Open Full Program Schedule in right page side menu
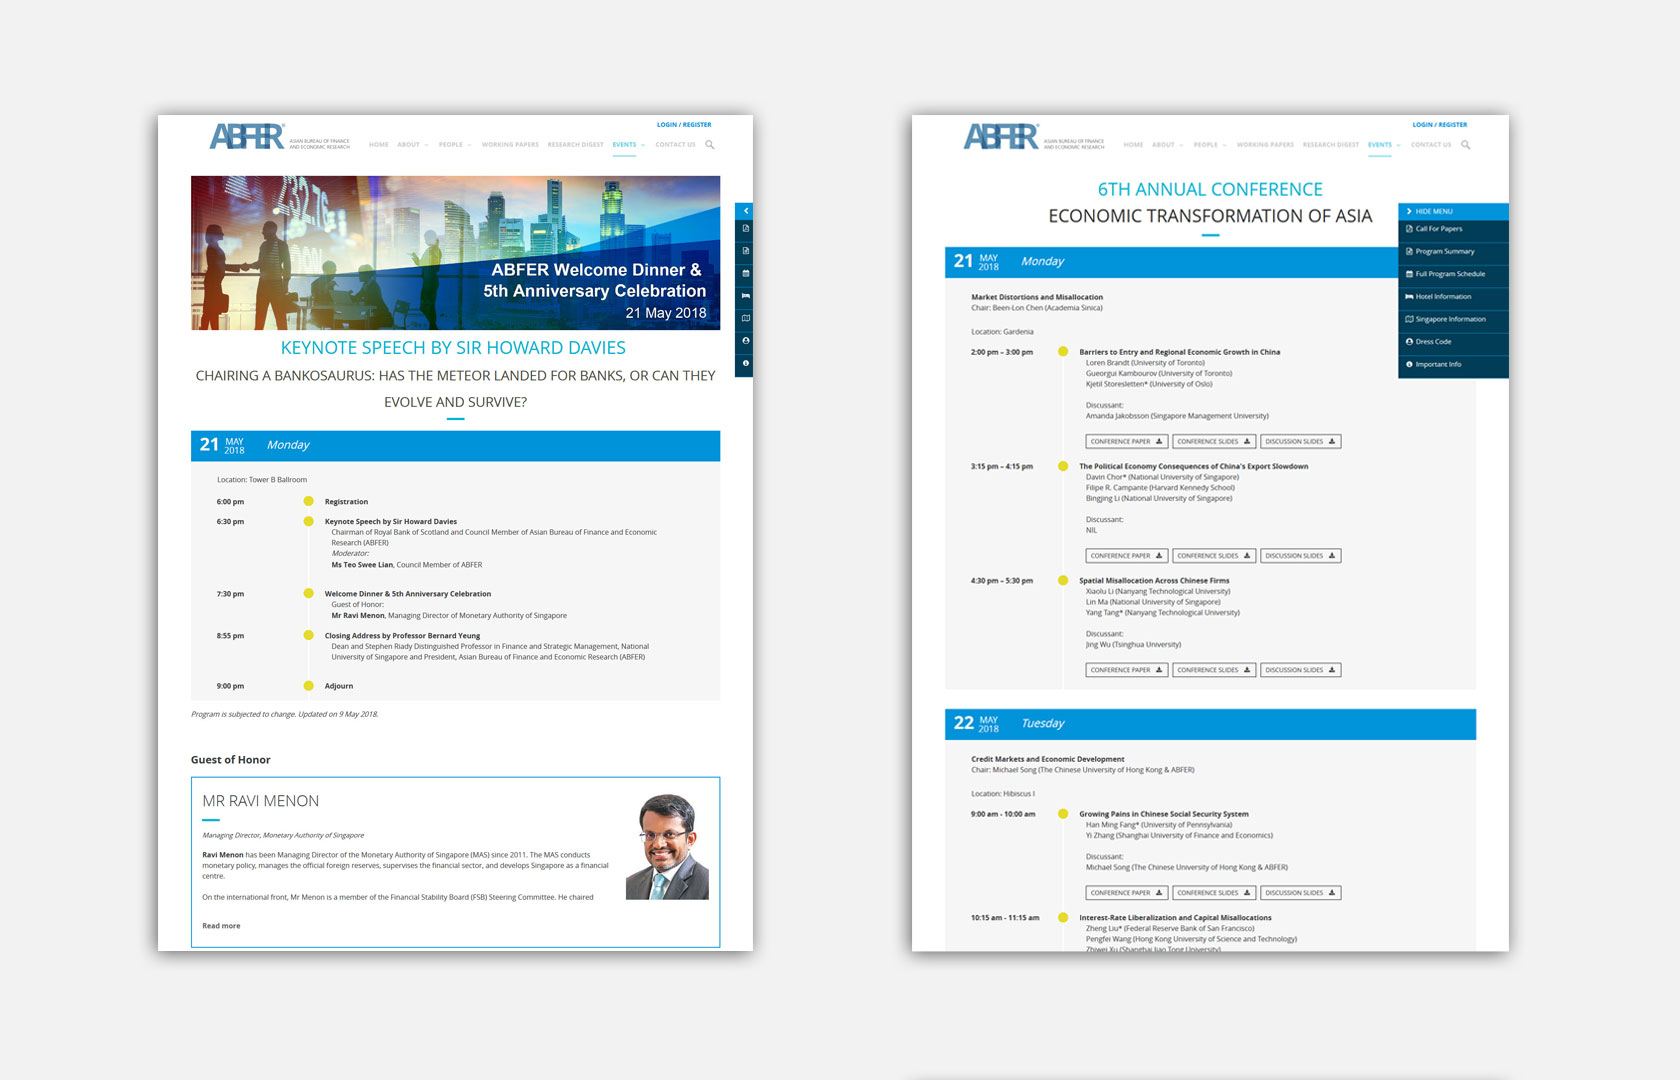Screen dimensions: 1680x1080 coord(1453,274)
